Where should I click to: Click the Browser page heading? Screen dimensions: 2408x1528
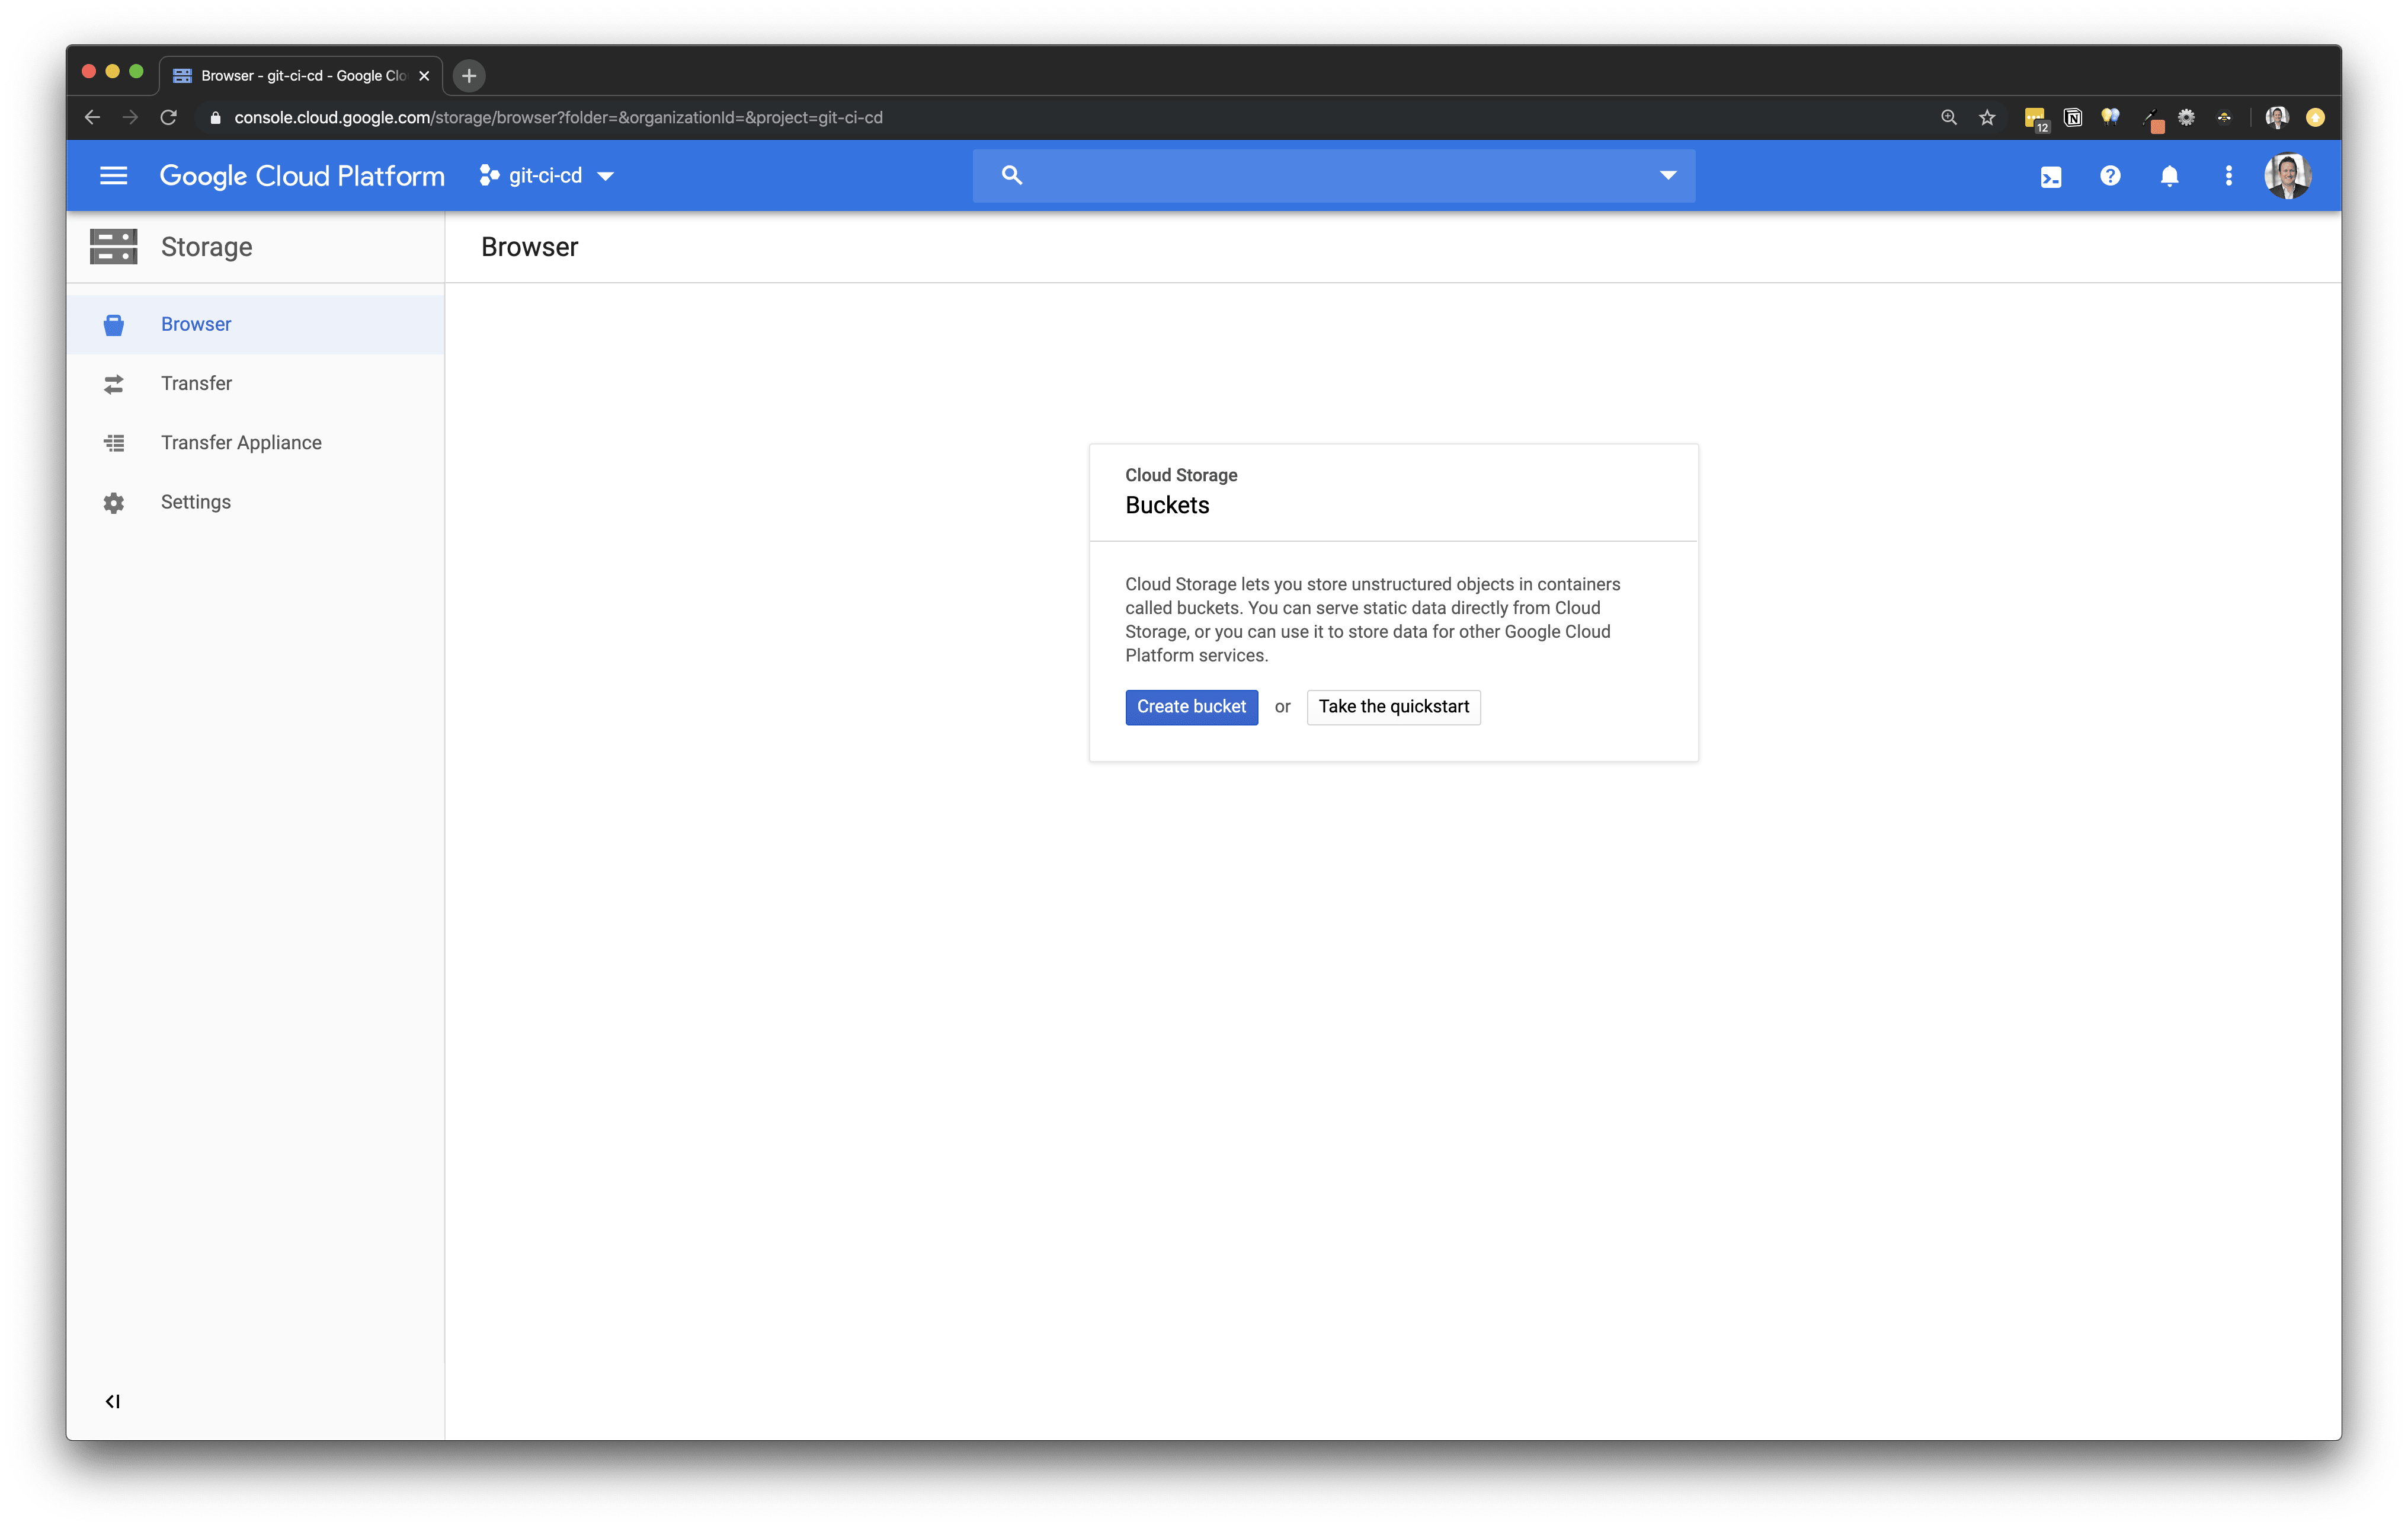click(x=530, y=247)
